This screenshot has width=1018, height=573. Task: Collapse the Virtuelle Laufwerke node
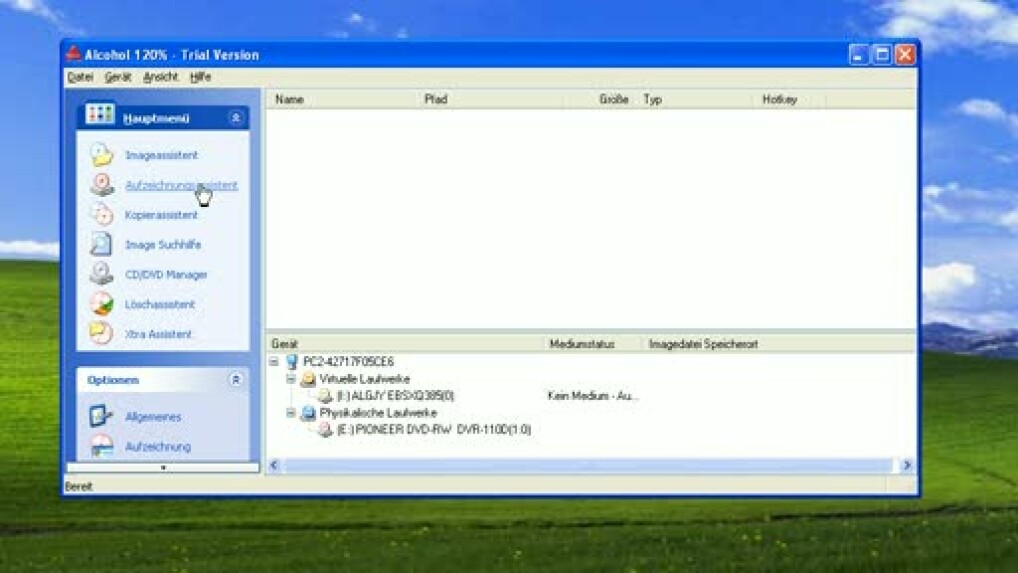[x=291, y=379]
